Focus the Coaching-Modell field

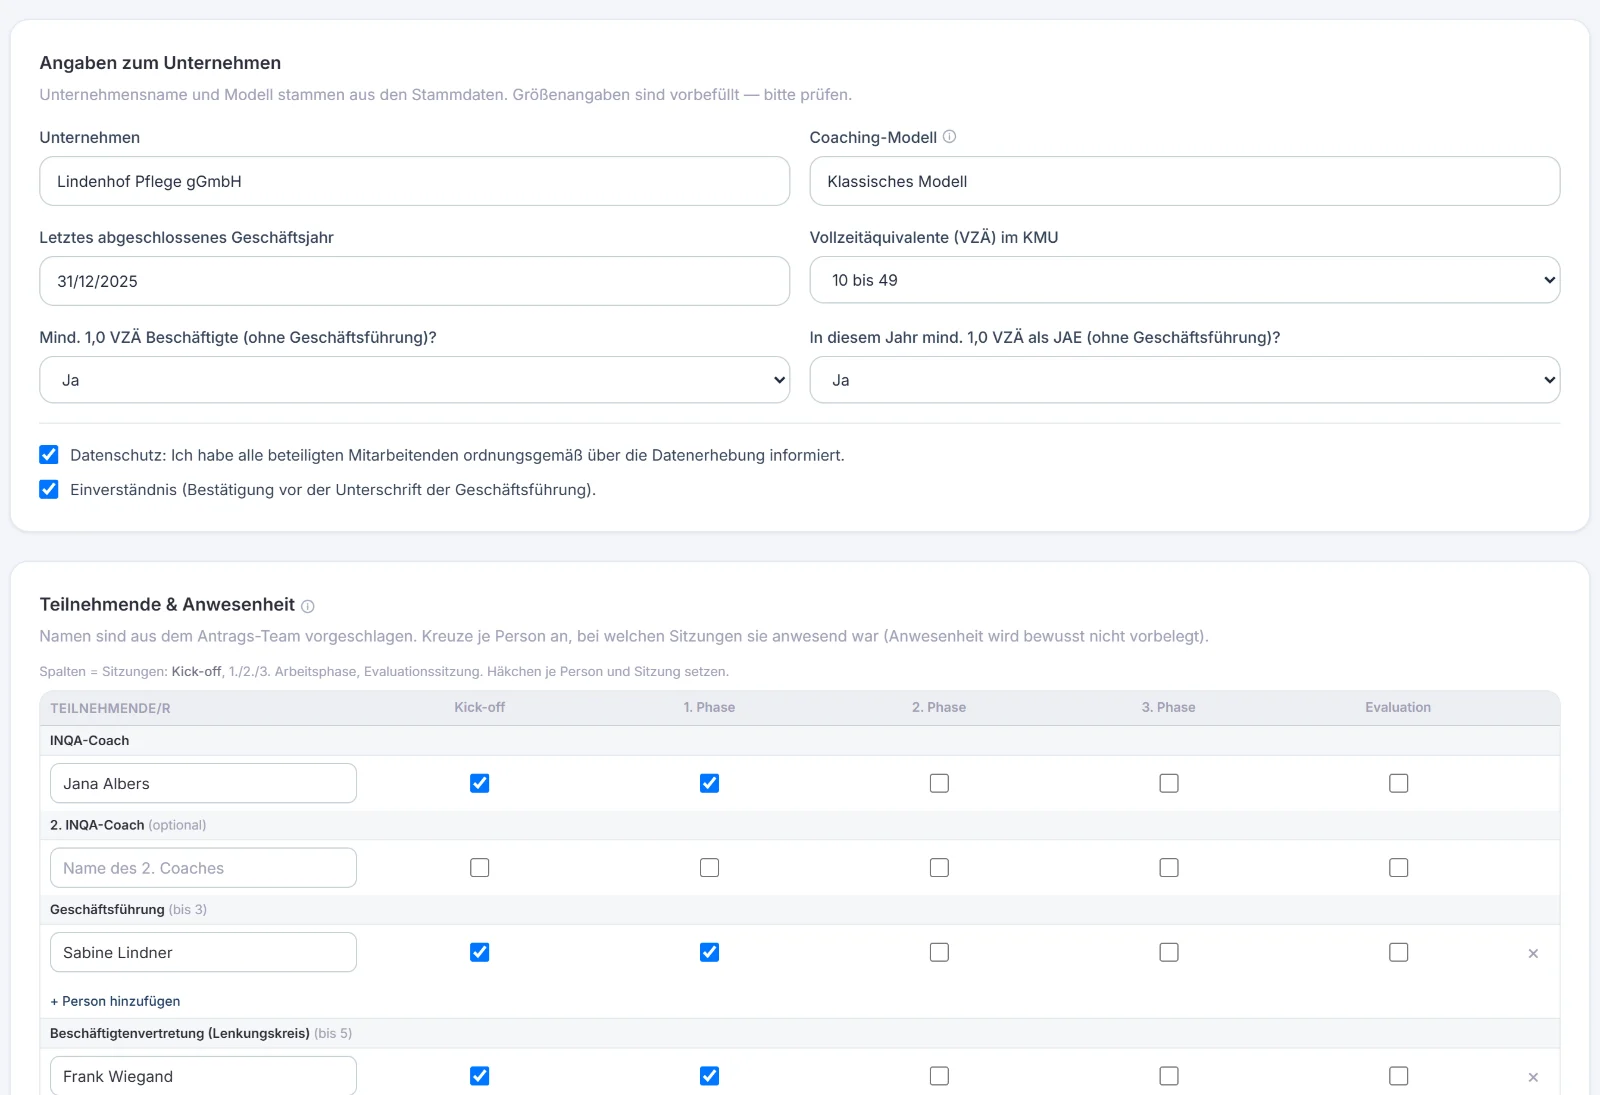click(x=1184, y=181)
